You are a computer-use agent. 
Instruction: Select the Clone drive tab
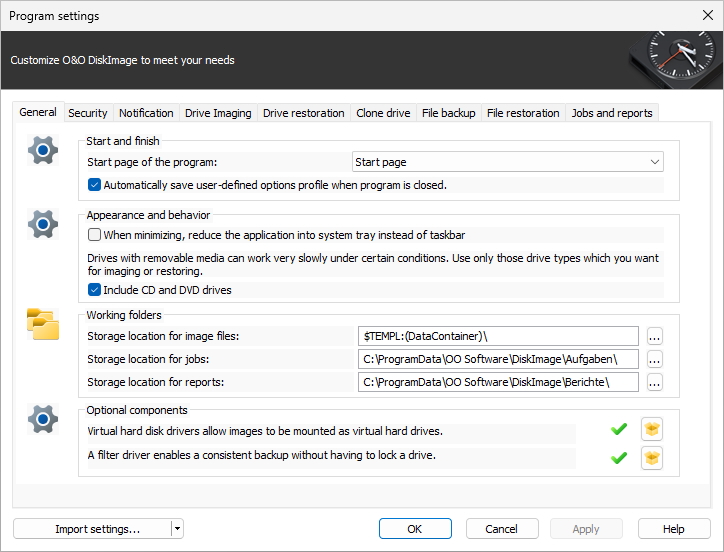383,113
